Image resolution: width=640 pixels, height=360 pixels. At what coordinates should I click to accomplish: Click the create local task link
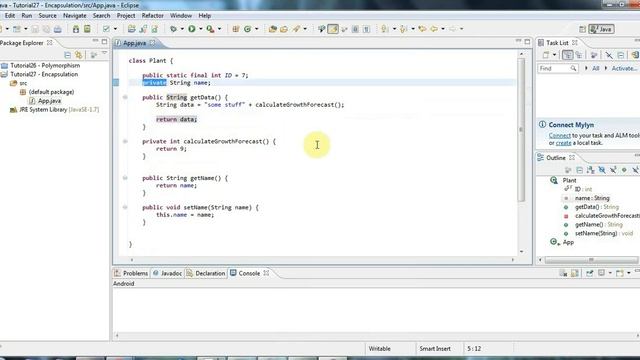point(563,143)
